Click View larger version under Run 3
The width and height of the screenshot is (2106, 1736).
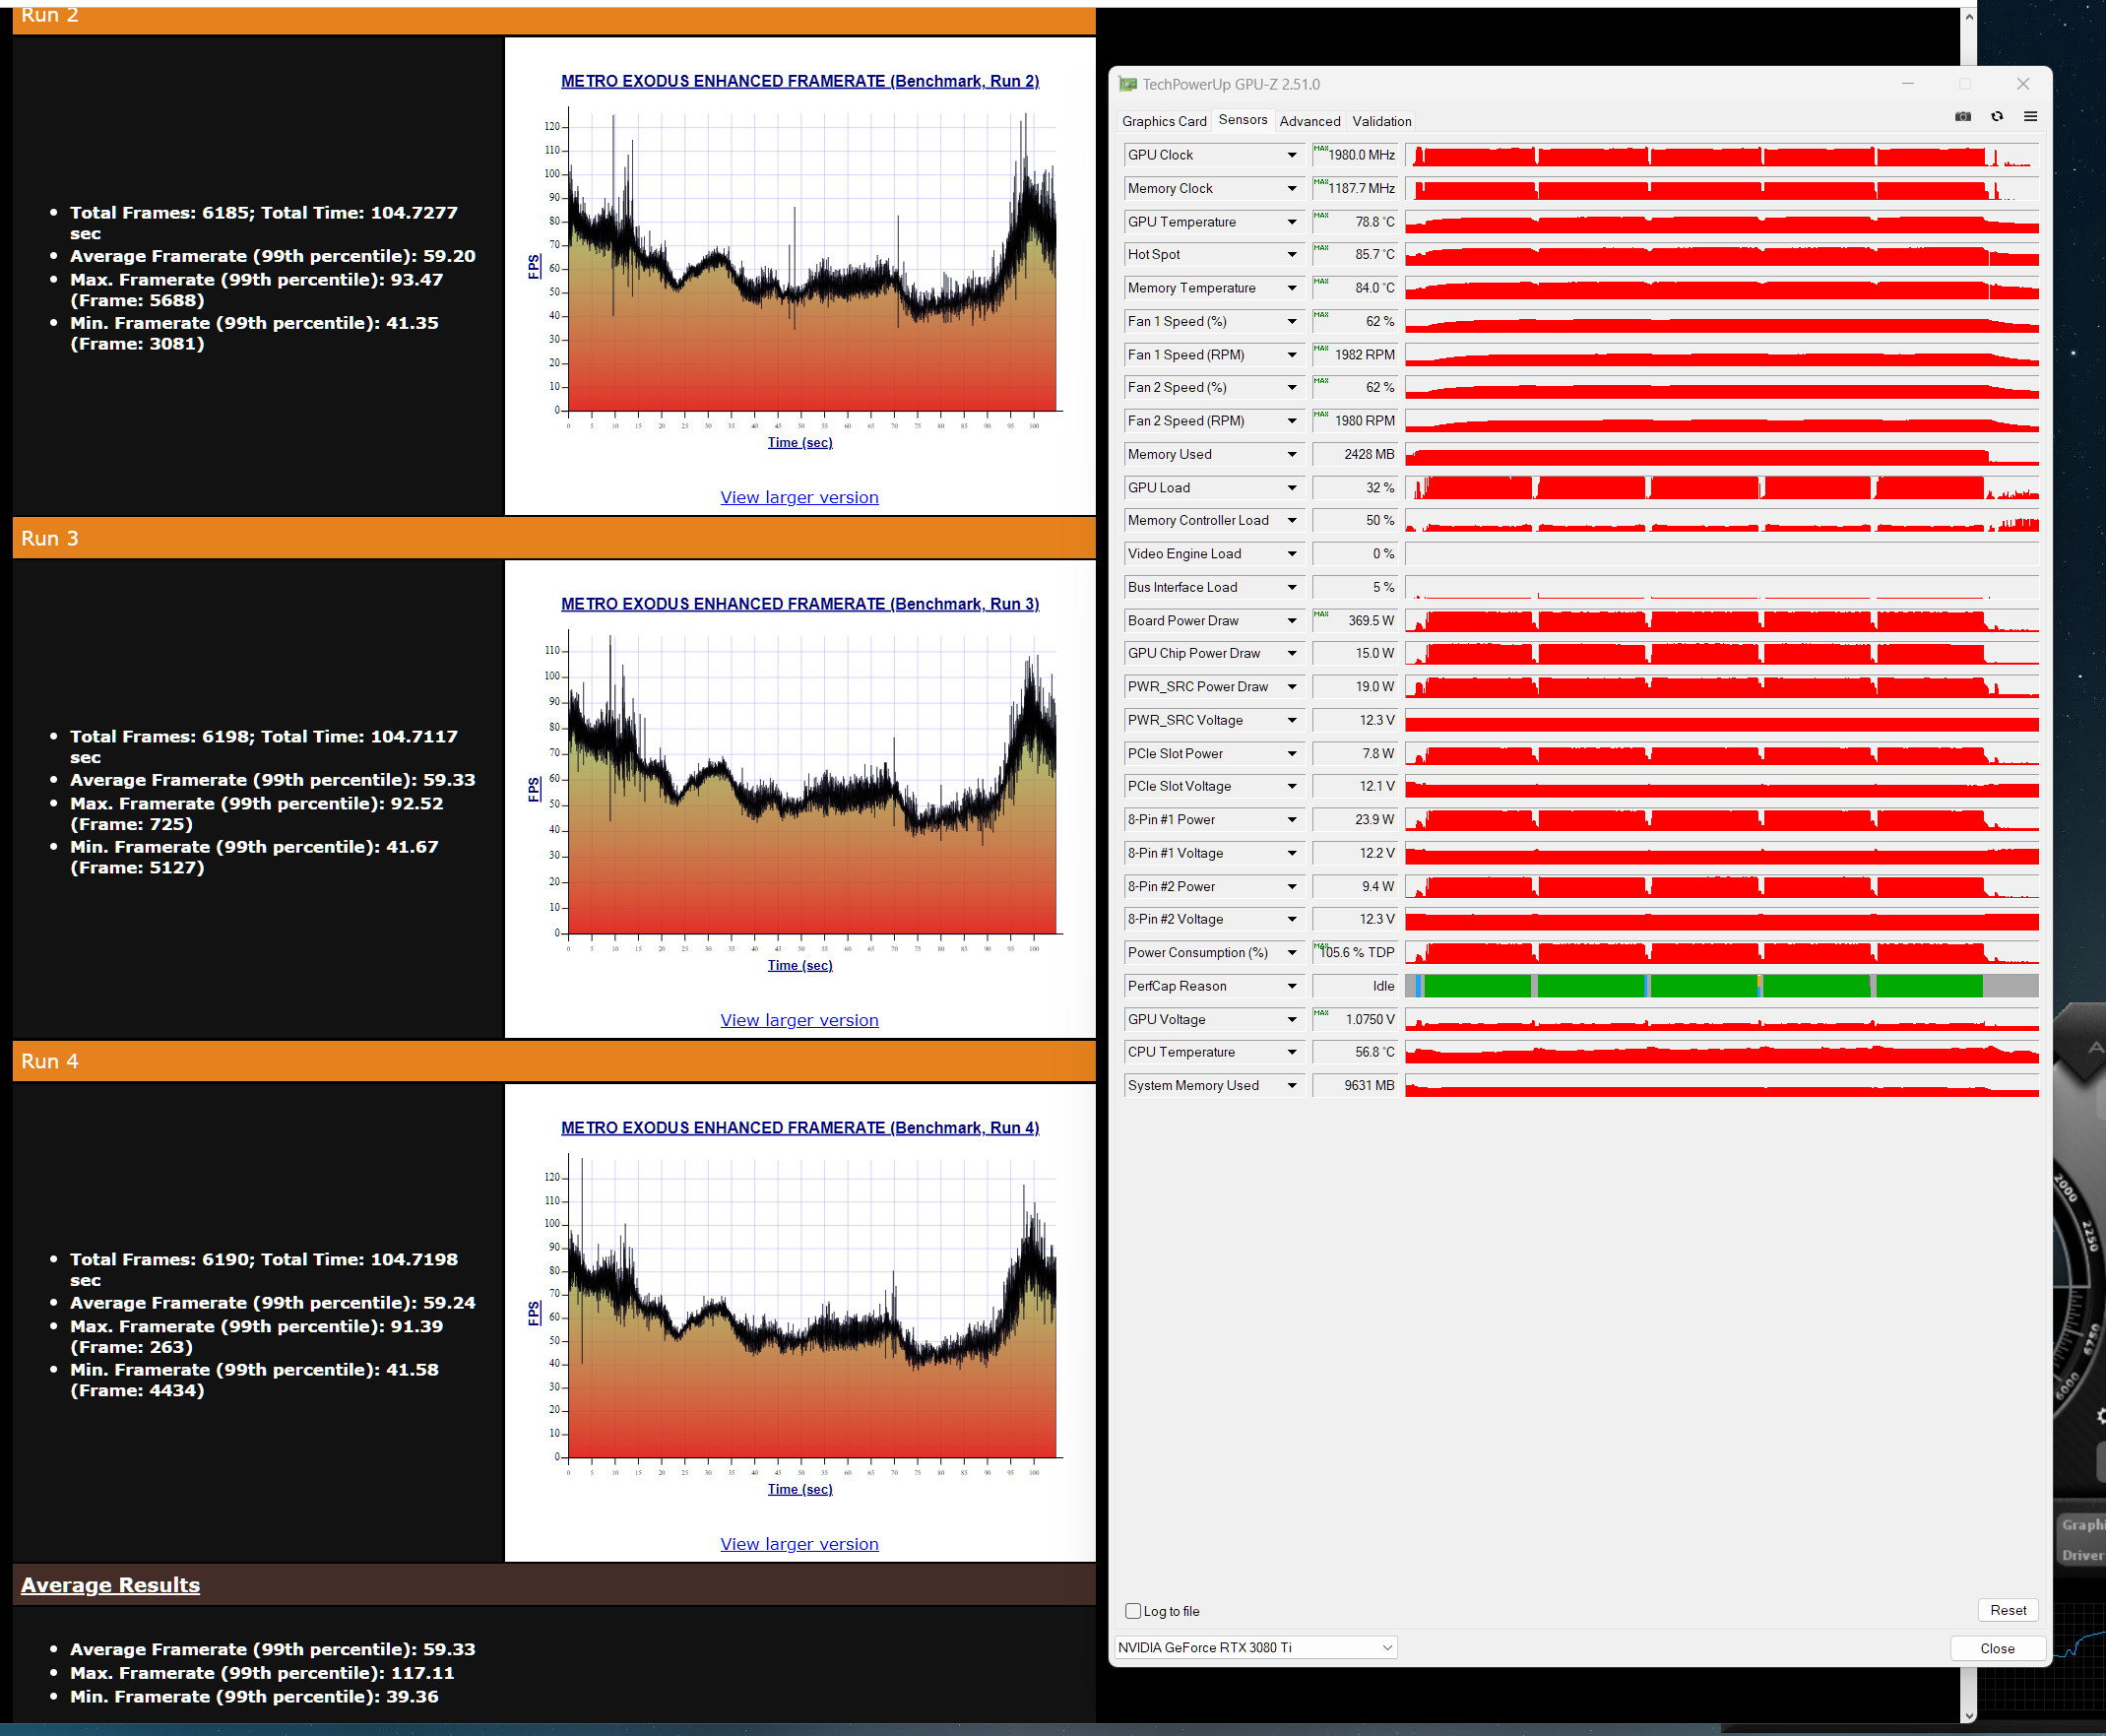(x=799, y=1020)
